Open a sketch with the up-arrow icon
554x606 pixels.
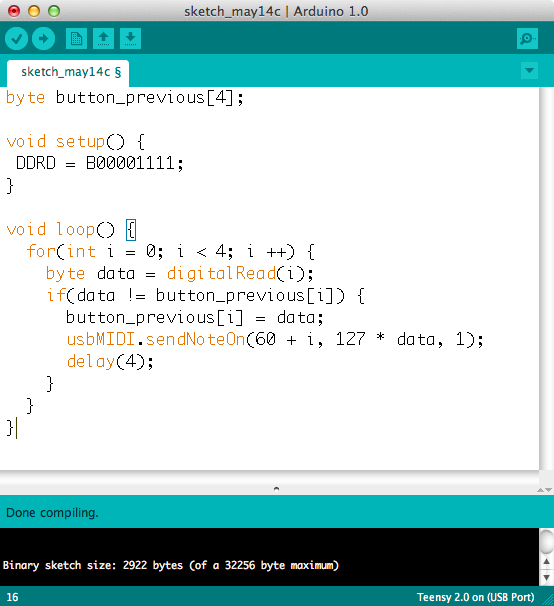pyautogui.click(x=103, y=39)
